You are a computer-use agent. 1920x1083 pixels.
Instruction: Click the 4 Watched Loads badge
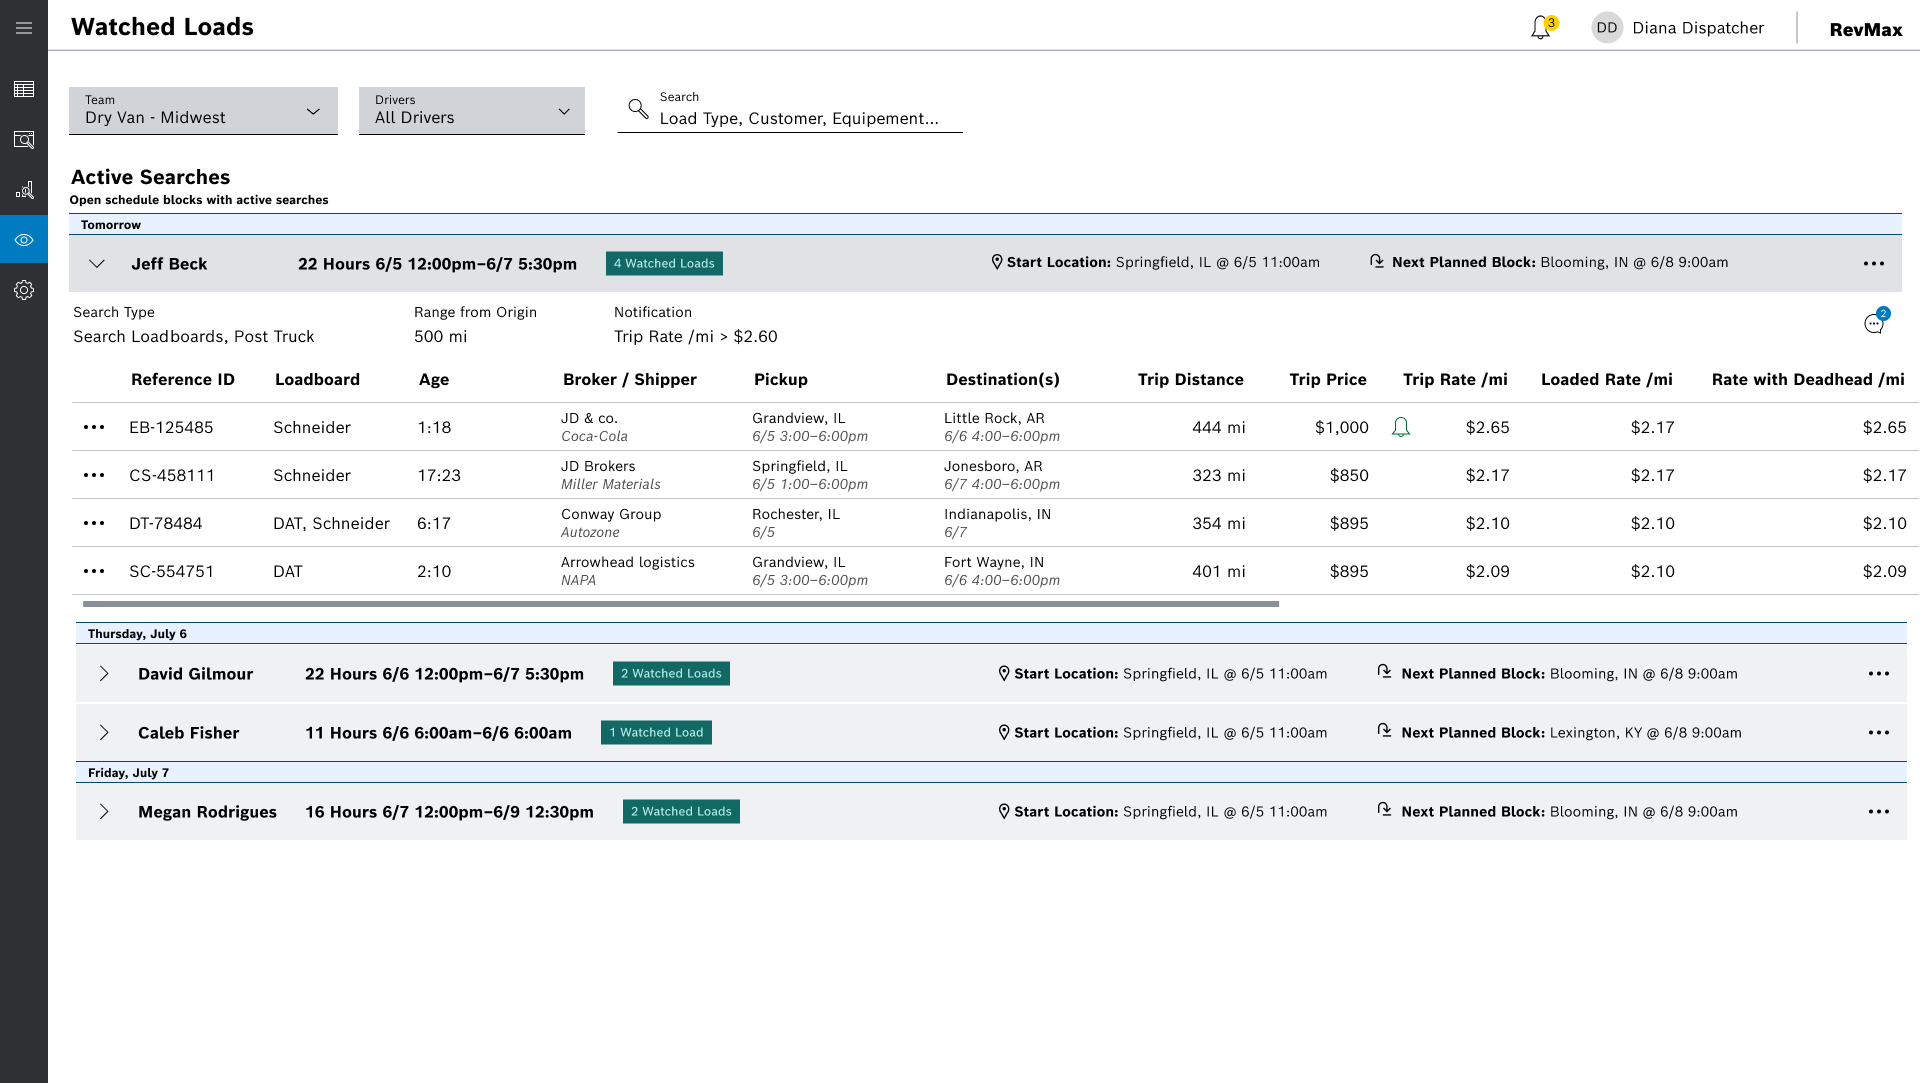664,264
